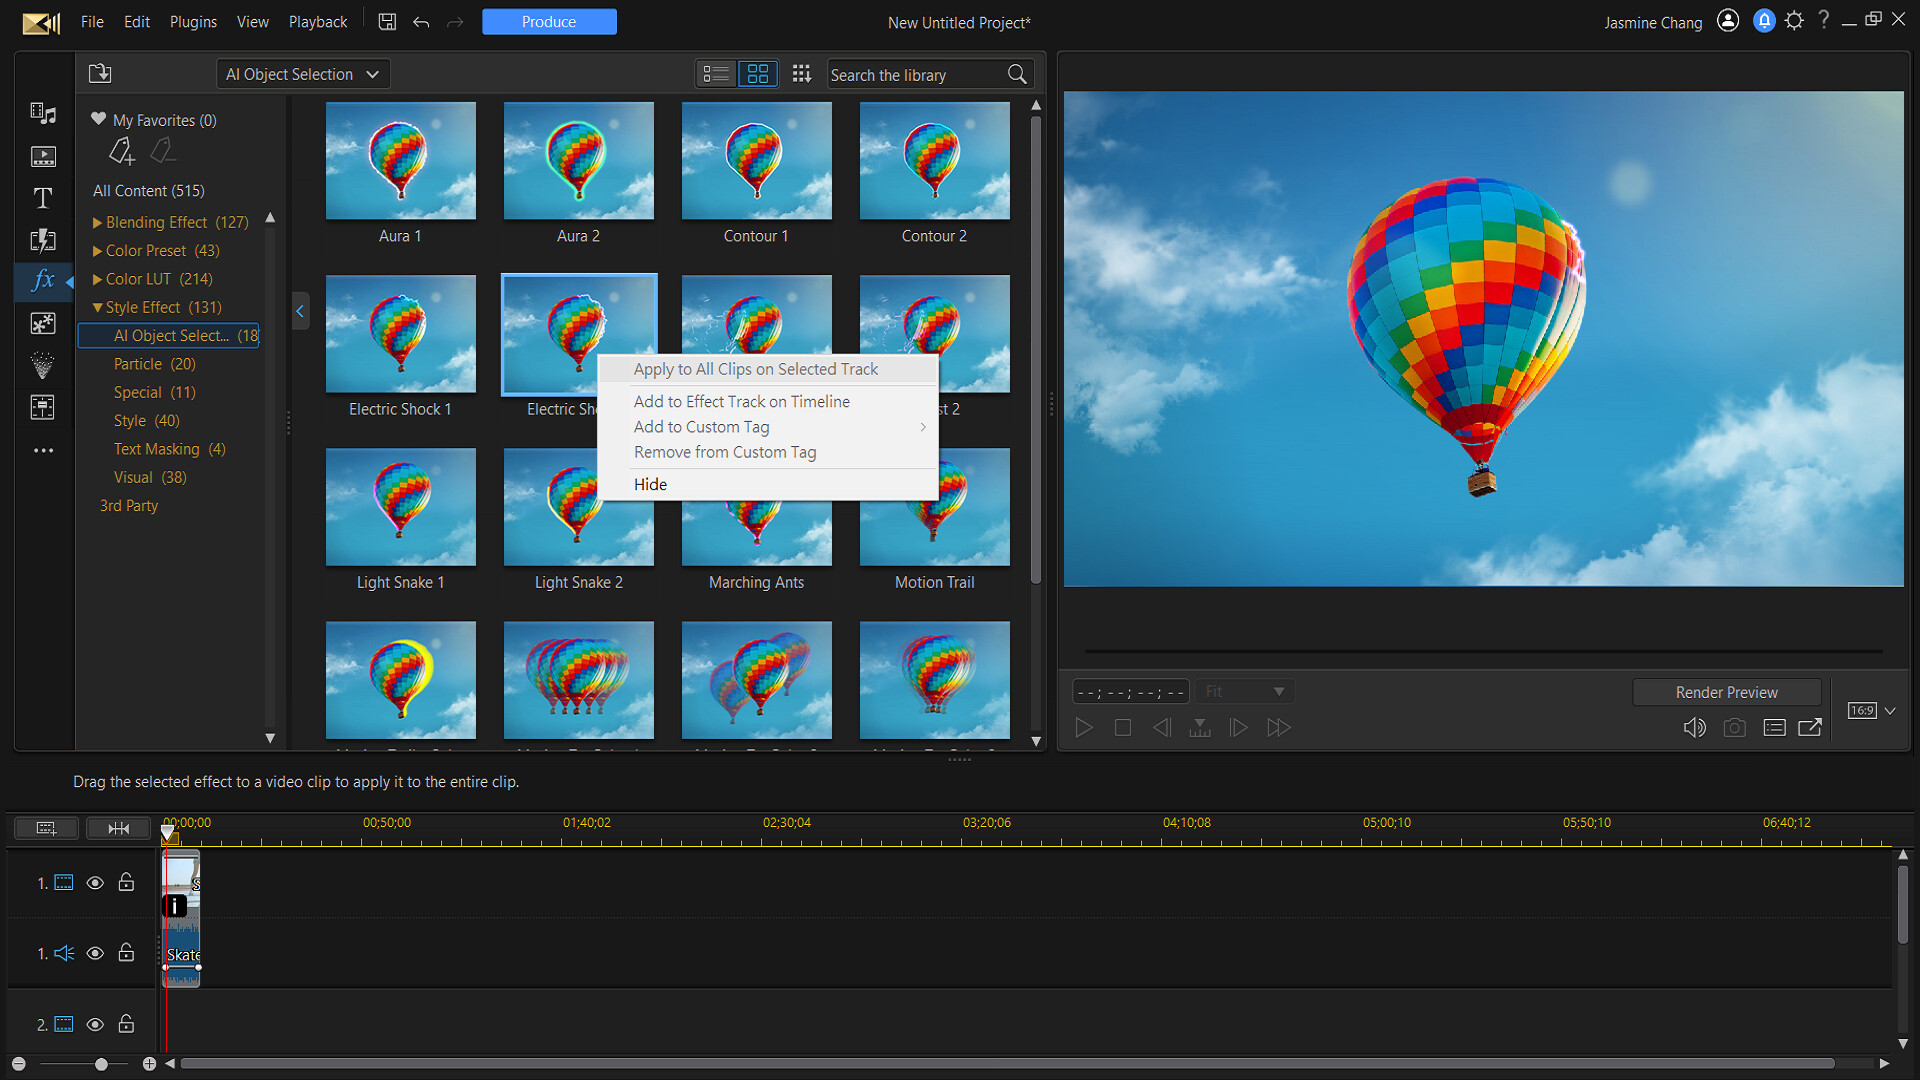Screen dimensions: 1920x1080
Task: Lock the audio track
Action: point(126,953)
